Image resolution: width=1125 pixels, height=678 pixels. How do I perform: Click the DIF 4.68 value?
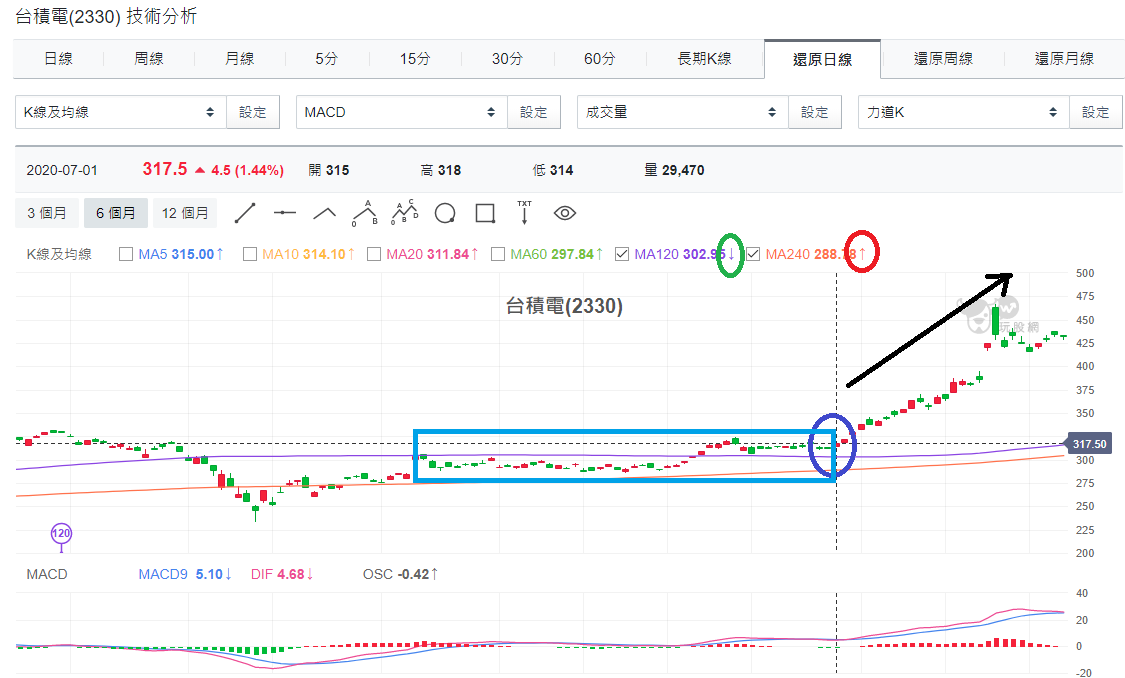pos(282,575)
